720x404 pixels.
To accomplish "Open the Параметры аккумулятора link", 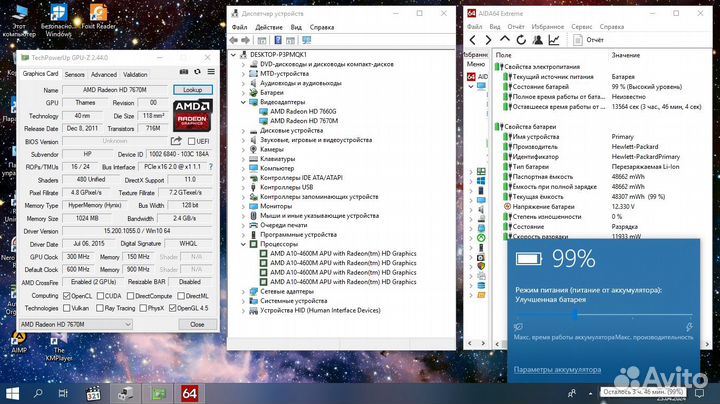I will (557, 369).
